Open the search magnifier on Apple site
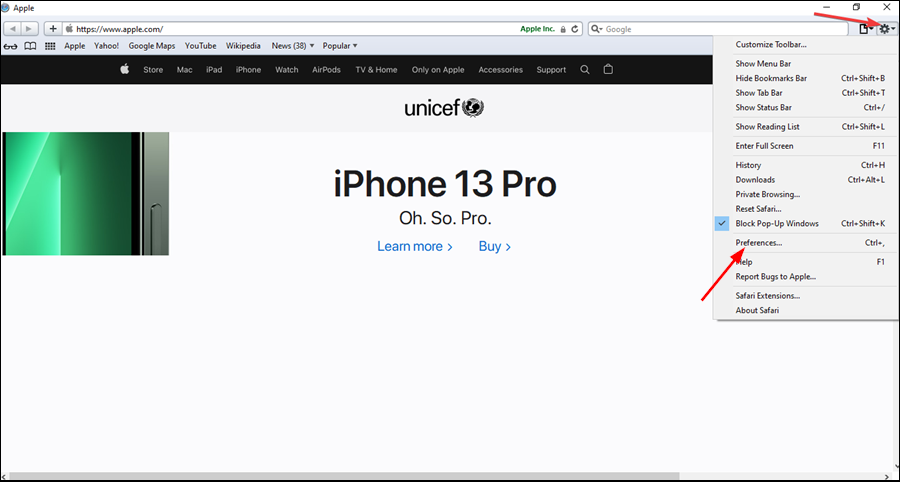This screenshot has width=900, height=482. point(585,69)
